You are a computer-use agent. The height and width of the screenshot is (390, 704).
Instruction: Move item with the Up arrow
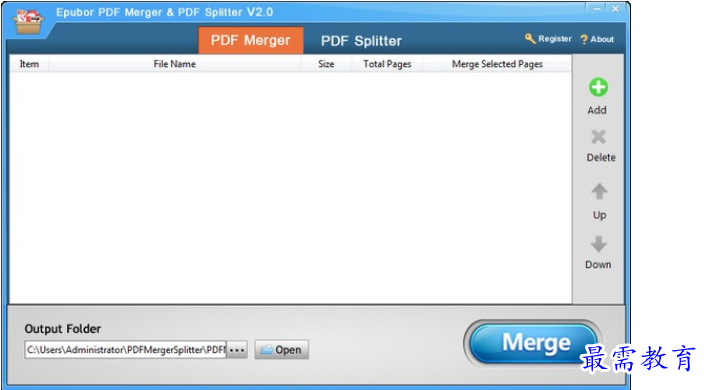(x=599, y=192)
